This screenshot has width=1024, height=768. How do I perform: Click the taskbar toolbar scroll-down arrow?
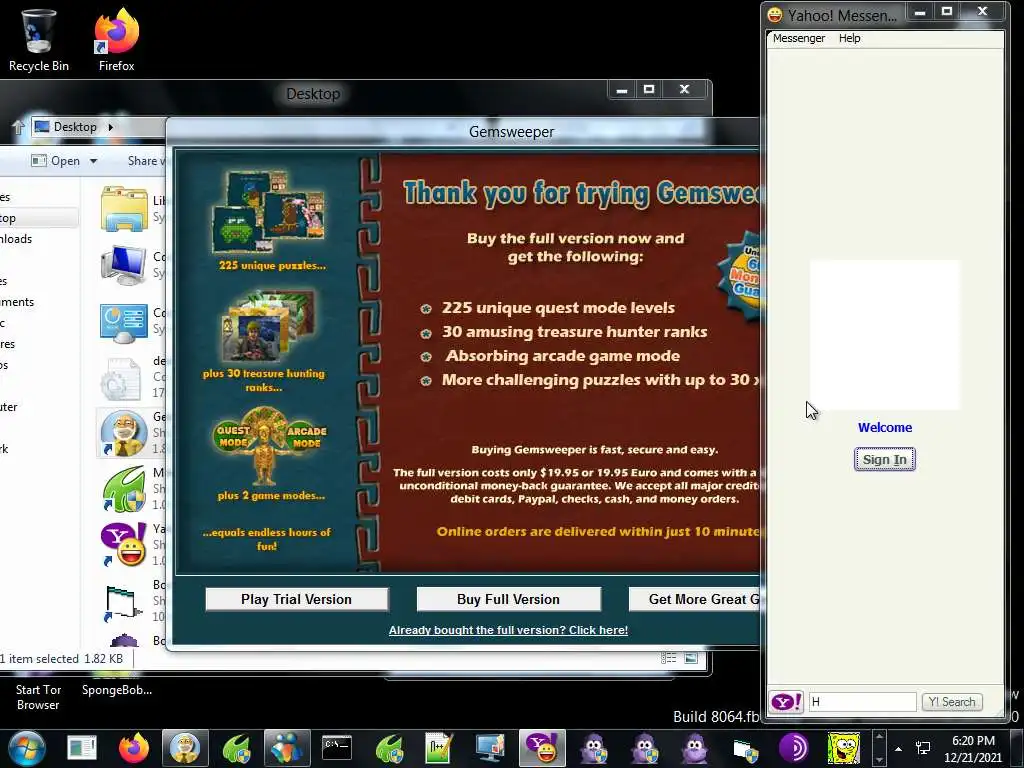point(879,759)
